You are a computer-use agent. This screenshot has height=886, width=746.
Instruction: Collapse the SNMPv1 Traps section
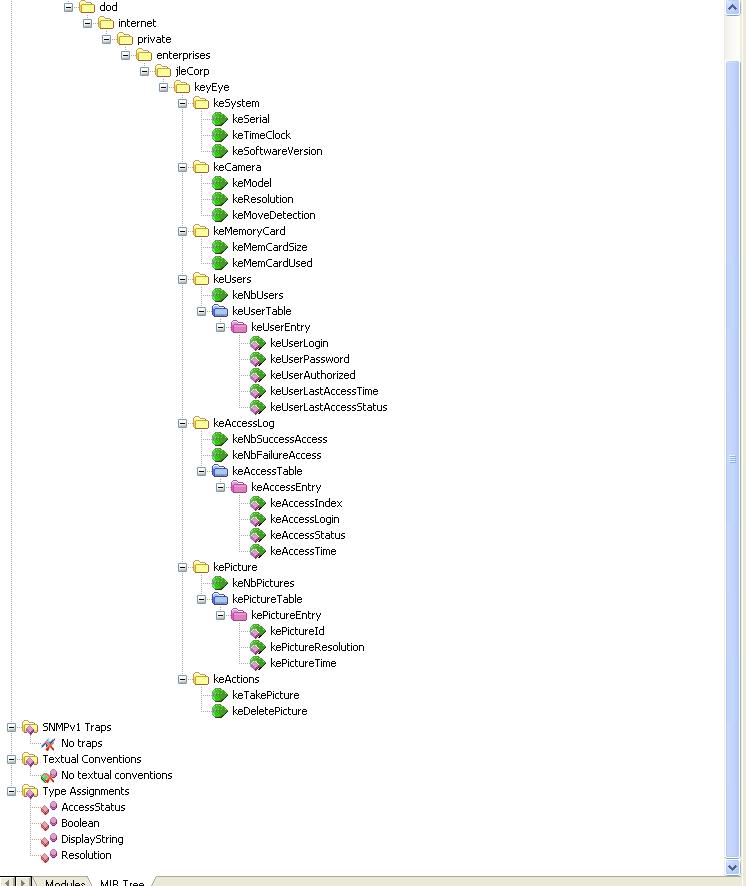click(12, 727)
